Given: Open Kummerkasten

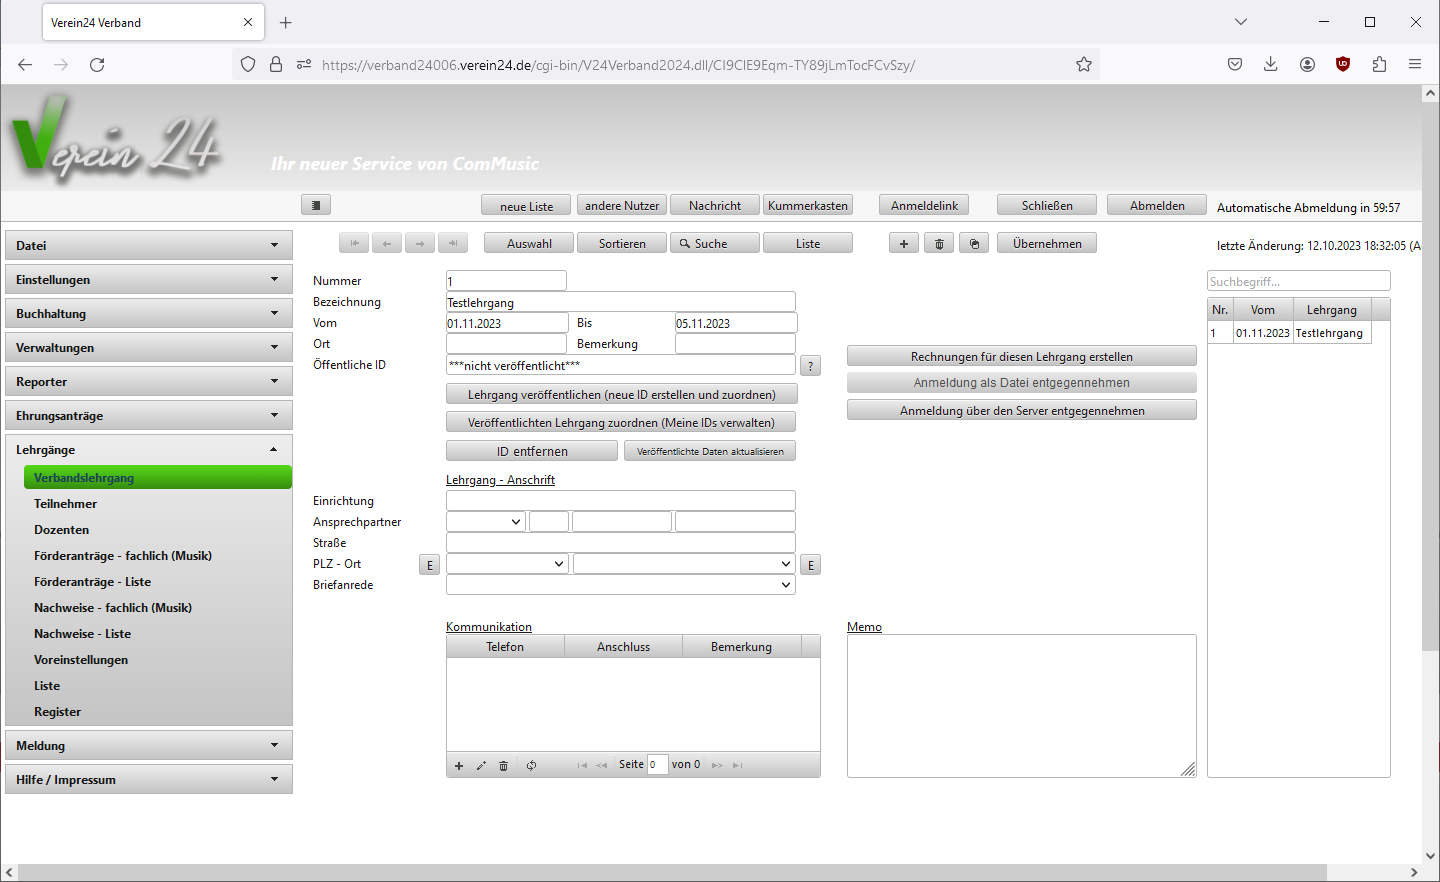Looking at the screenshot, I should (x=808, y=205).
